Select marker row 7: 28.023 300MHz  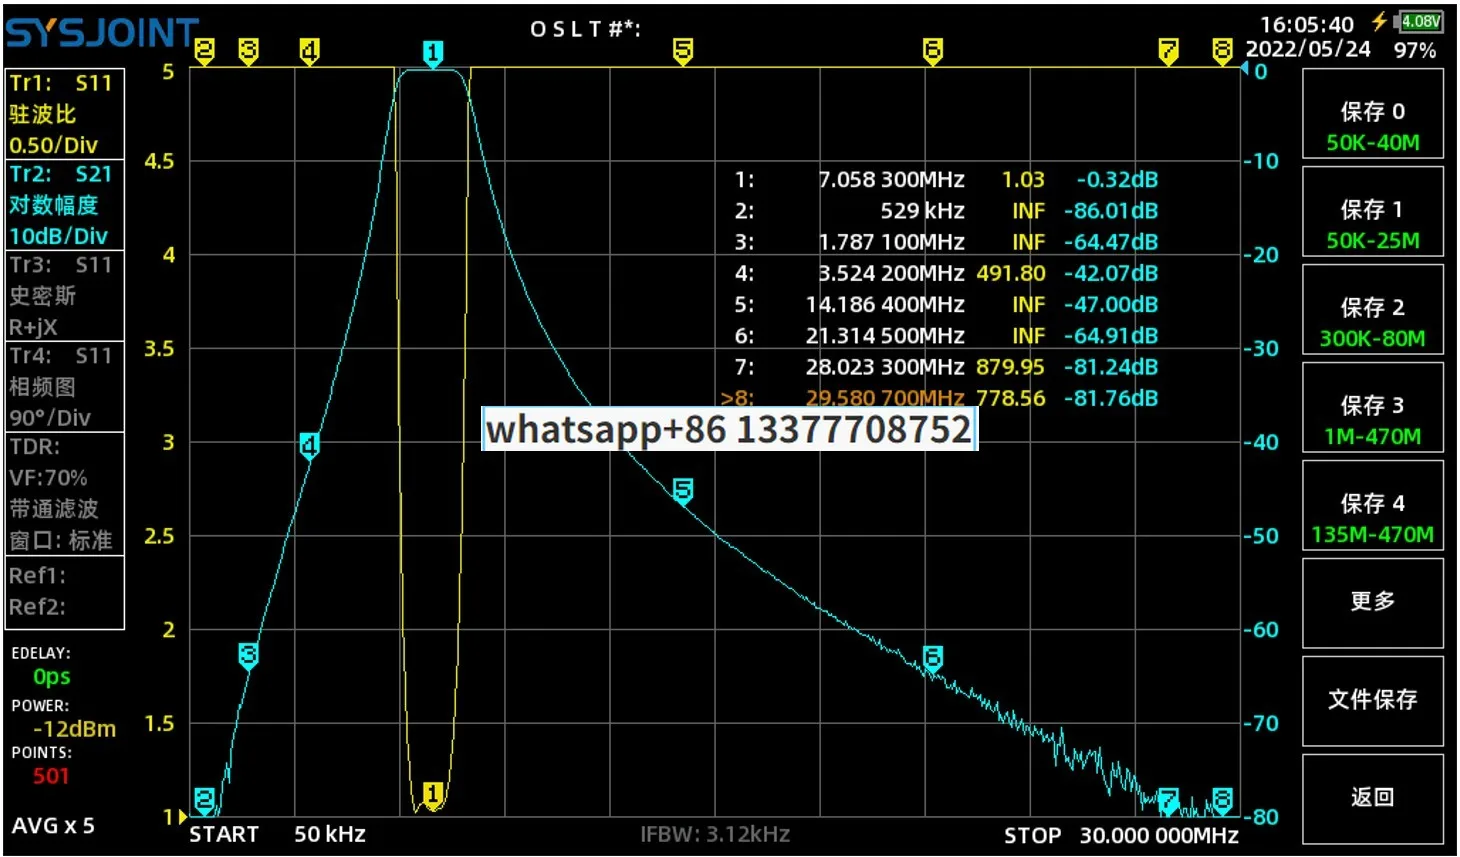pyautogui.click(x=946, y=367)
